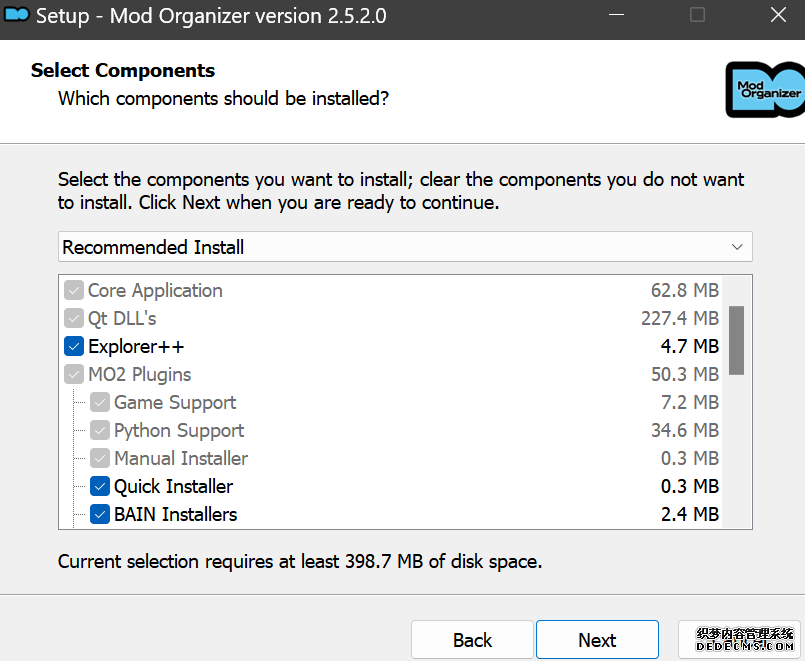The image size is (805, 661).
Task: Click the Mod Organizer title bar icon
Action: pos(17,15)
